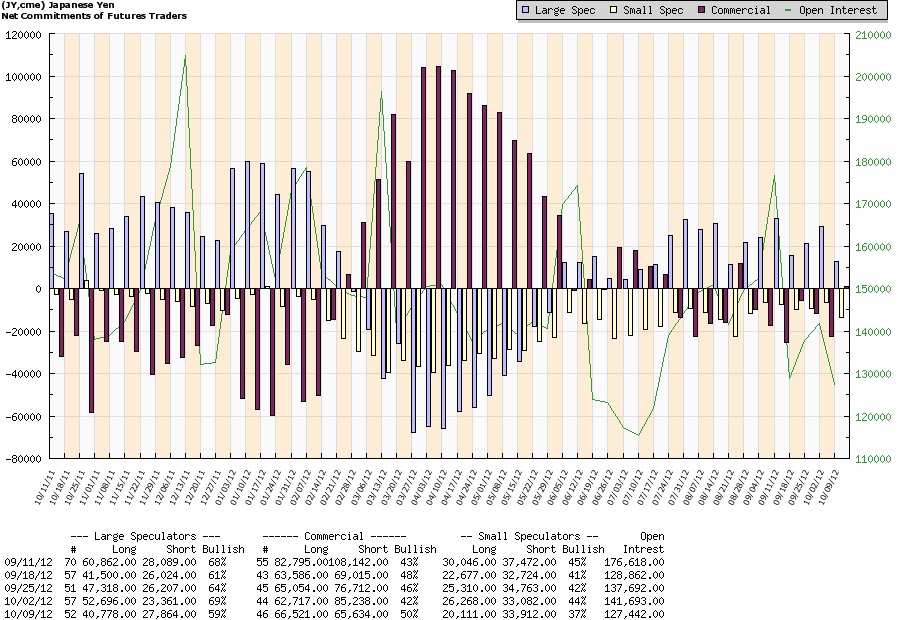This screenshot has width=899, height=620.
Task: Click the 37% small speculators bullish value
Action: tap(577, 614)
